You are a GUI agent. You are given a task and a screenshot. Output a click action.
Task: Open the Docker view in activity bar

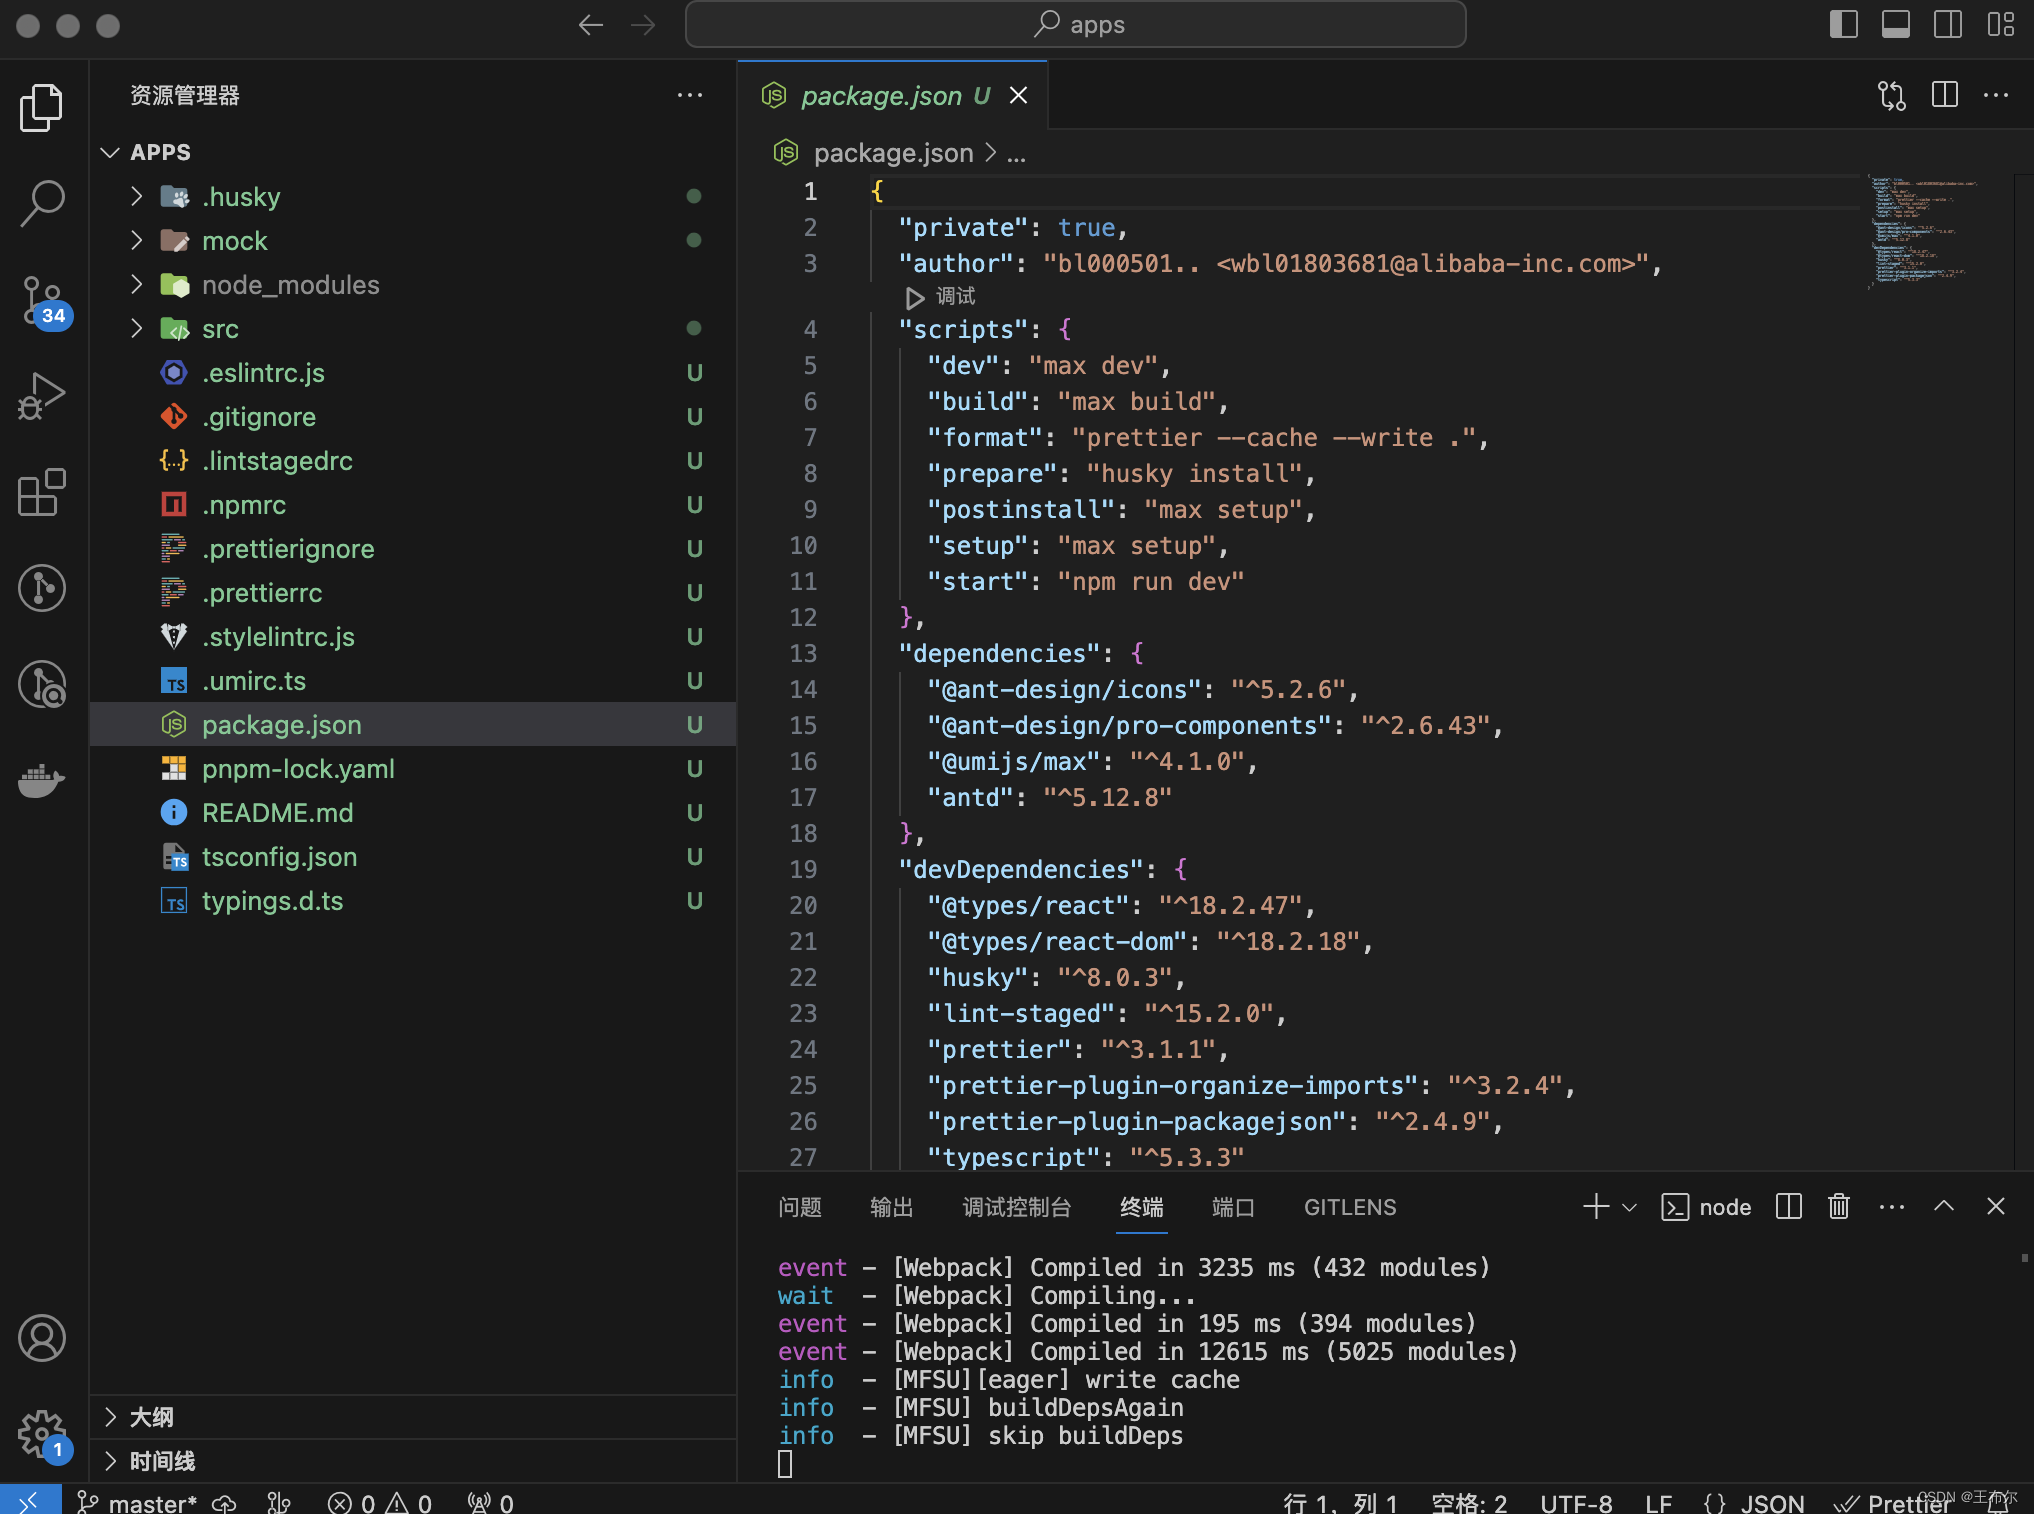(x=42, y=780)
